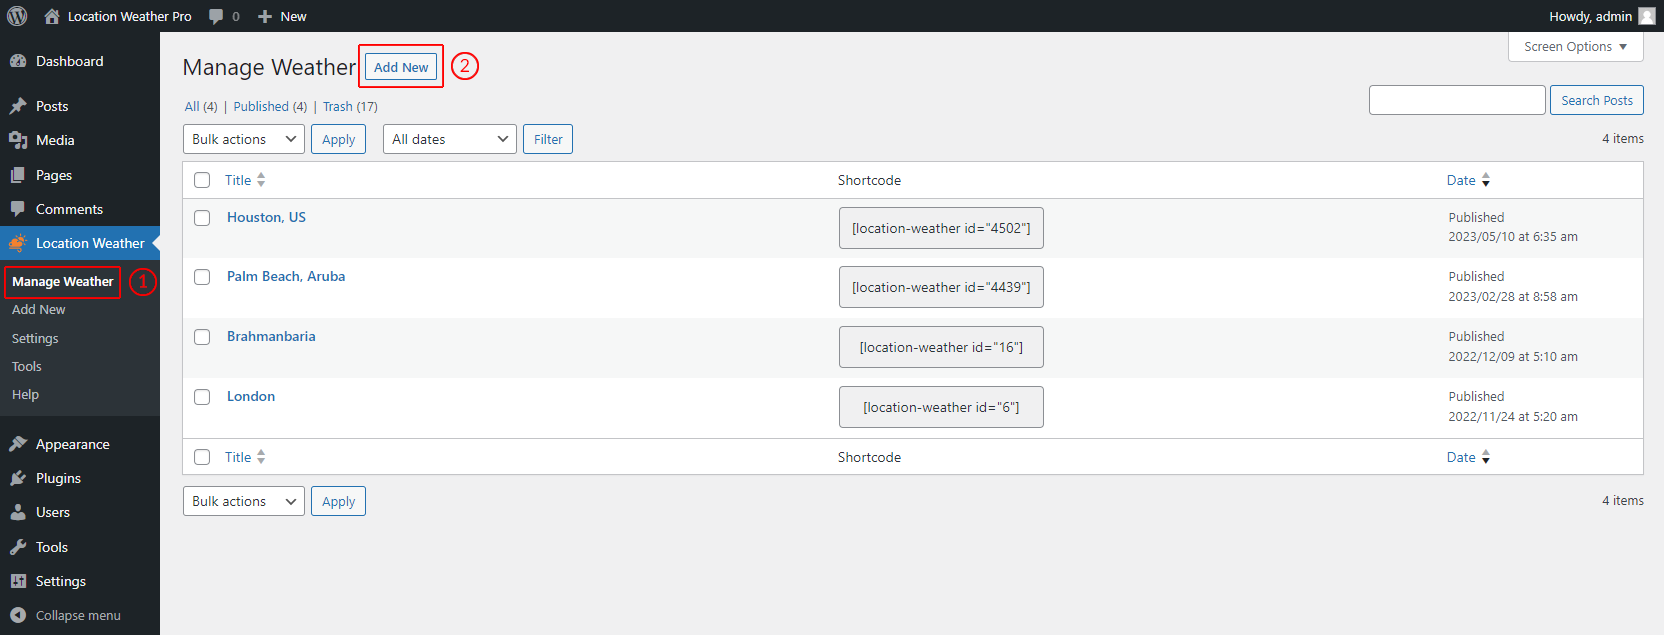Viewport: 1664px width, 635px height.
Task: Open Dashboard from the sidebar icon
Action: (x=18, y=61)
